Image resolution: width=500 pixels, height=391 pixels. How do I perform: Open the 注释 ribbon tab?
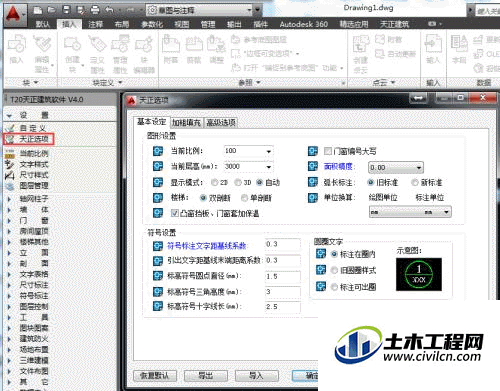tap(95, 24)
